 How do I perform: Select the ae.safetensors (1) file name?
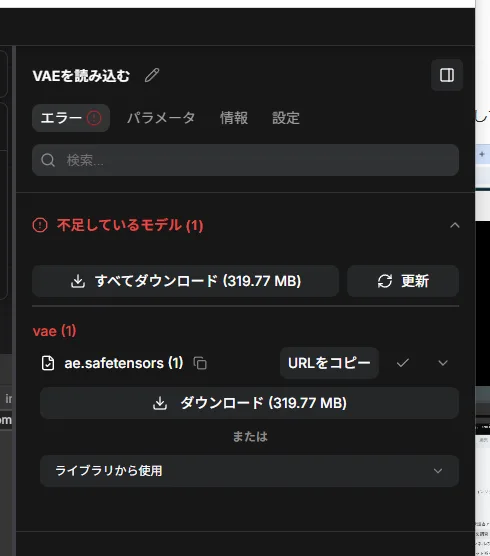pyautogui.click(x=124, y=363)
